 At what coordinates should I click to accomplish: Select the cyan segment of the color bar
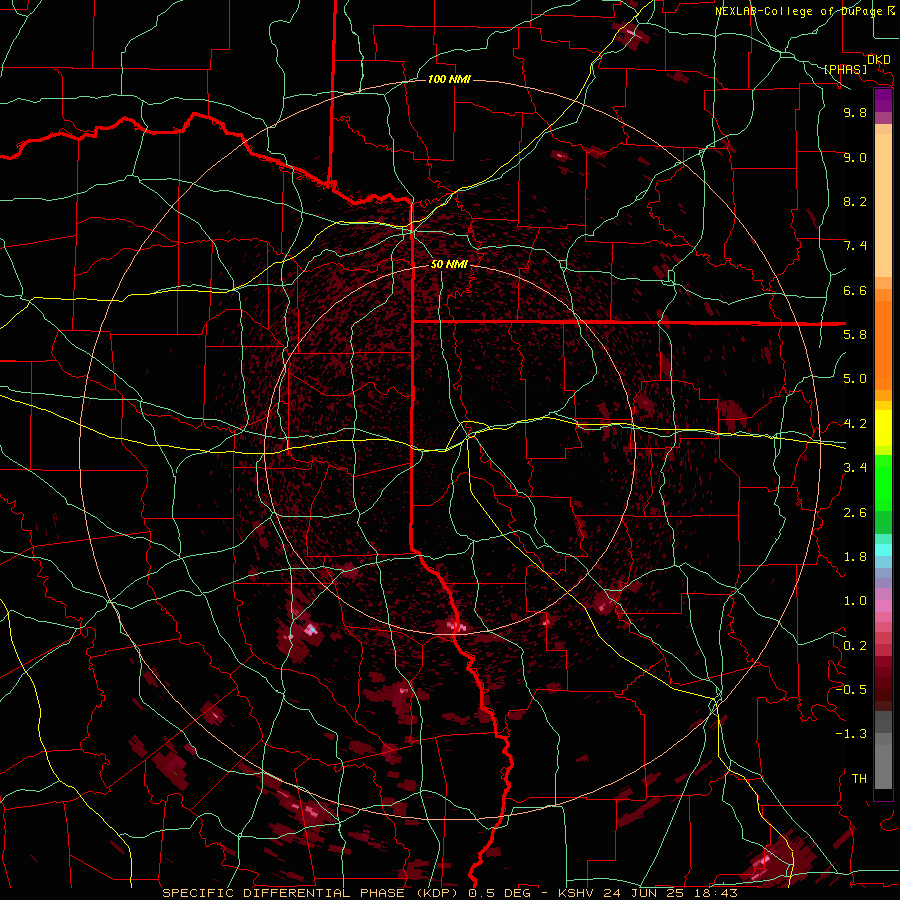883,550
